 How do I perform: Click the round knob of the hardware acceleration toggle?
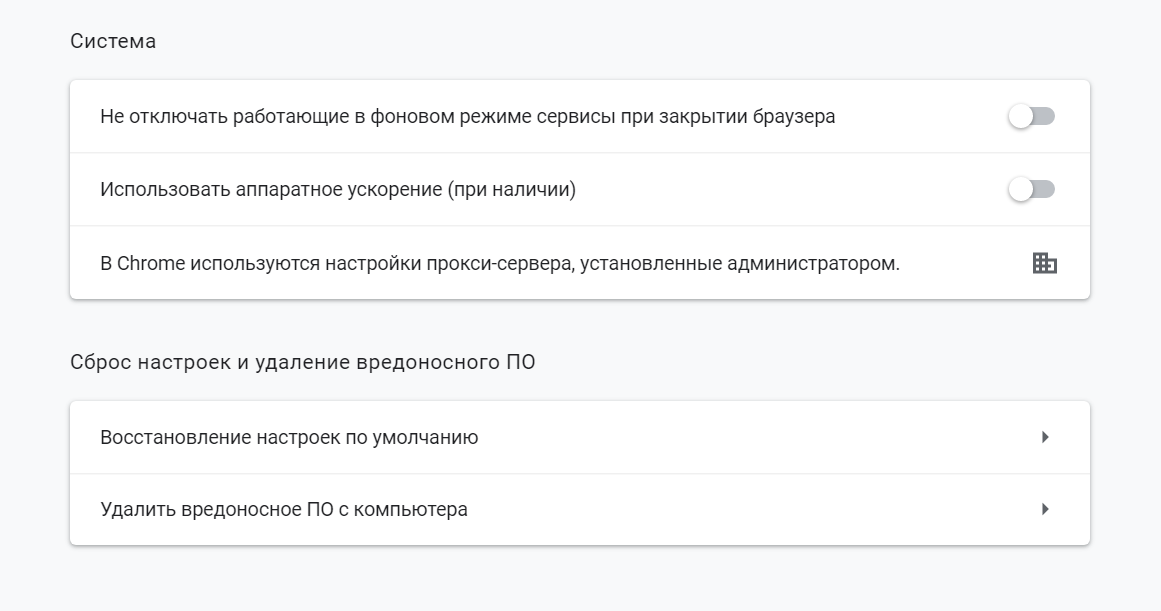[x=1021, y=189]
